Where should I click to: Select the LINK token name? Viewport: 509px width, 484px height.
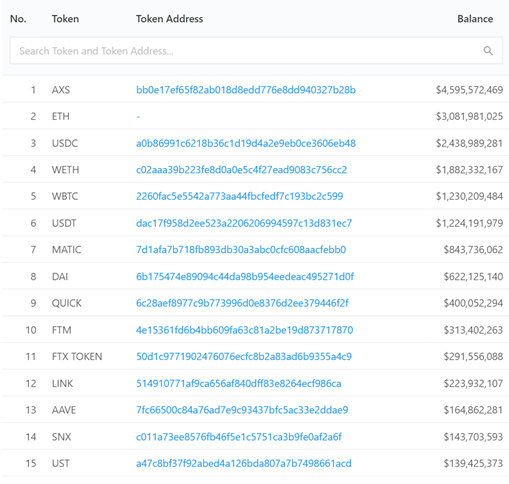62,384
